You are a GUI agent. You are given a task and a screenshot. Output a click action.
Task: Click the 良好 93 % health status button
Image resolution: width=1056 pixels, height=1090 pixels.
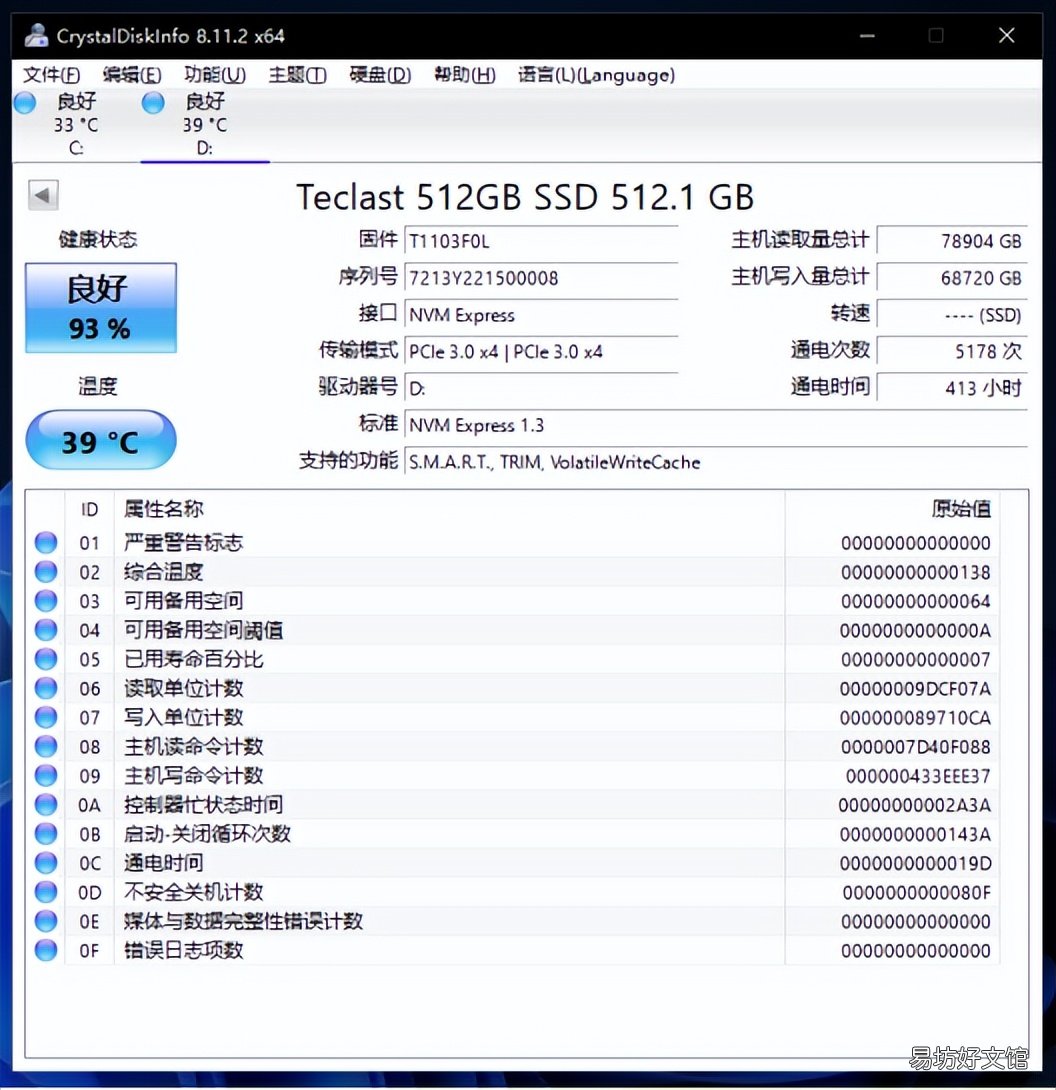pos(101,308)
